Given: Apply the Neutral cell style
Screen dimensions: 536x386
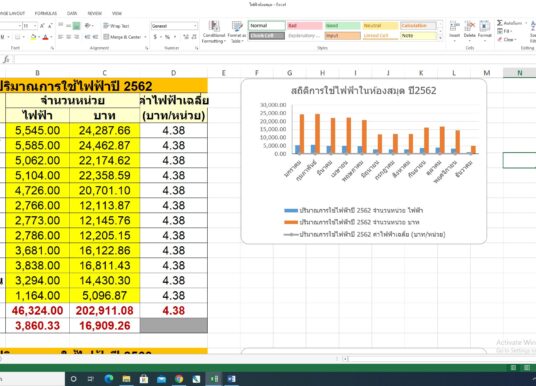Looking at the screenshot, I should [x=380, y=25].
